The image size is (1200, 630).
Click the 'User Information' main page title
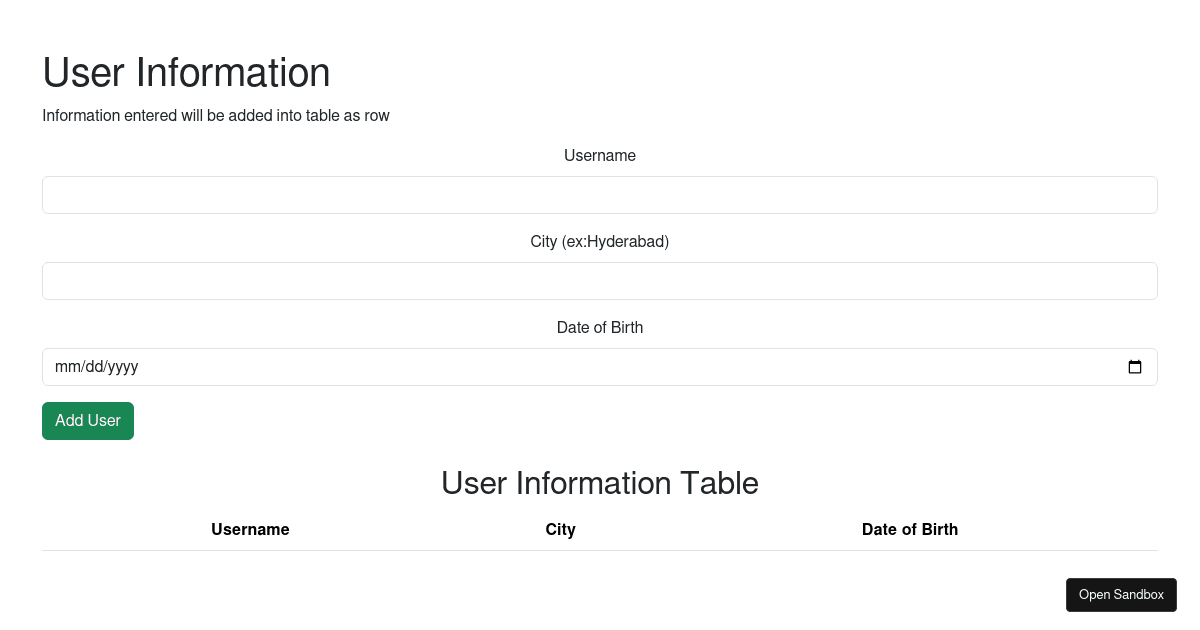pos(186,73)
